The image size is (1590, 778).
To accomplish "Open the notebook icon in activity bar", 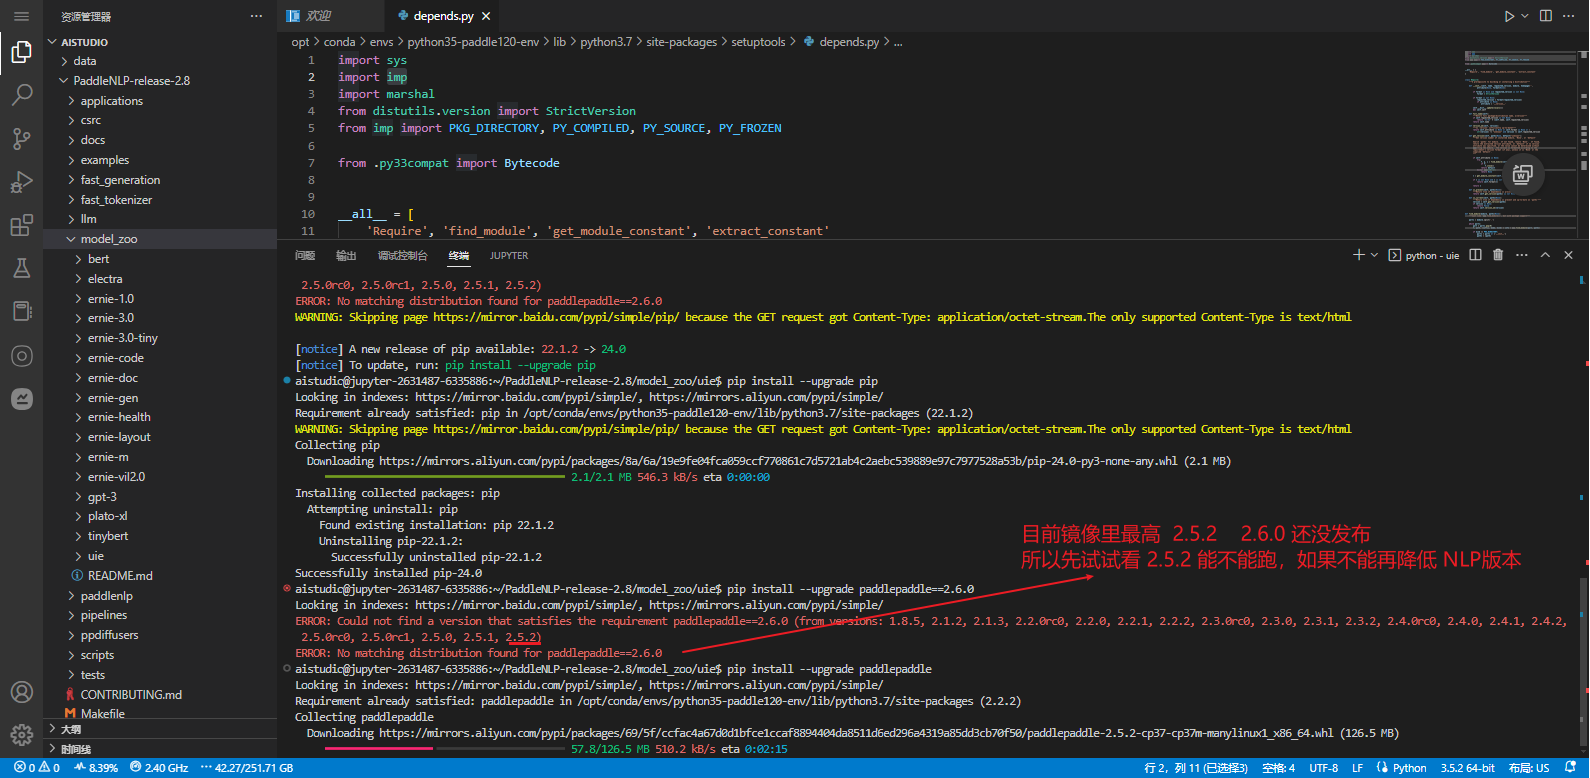I will pos(21,311).
